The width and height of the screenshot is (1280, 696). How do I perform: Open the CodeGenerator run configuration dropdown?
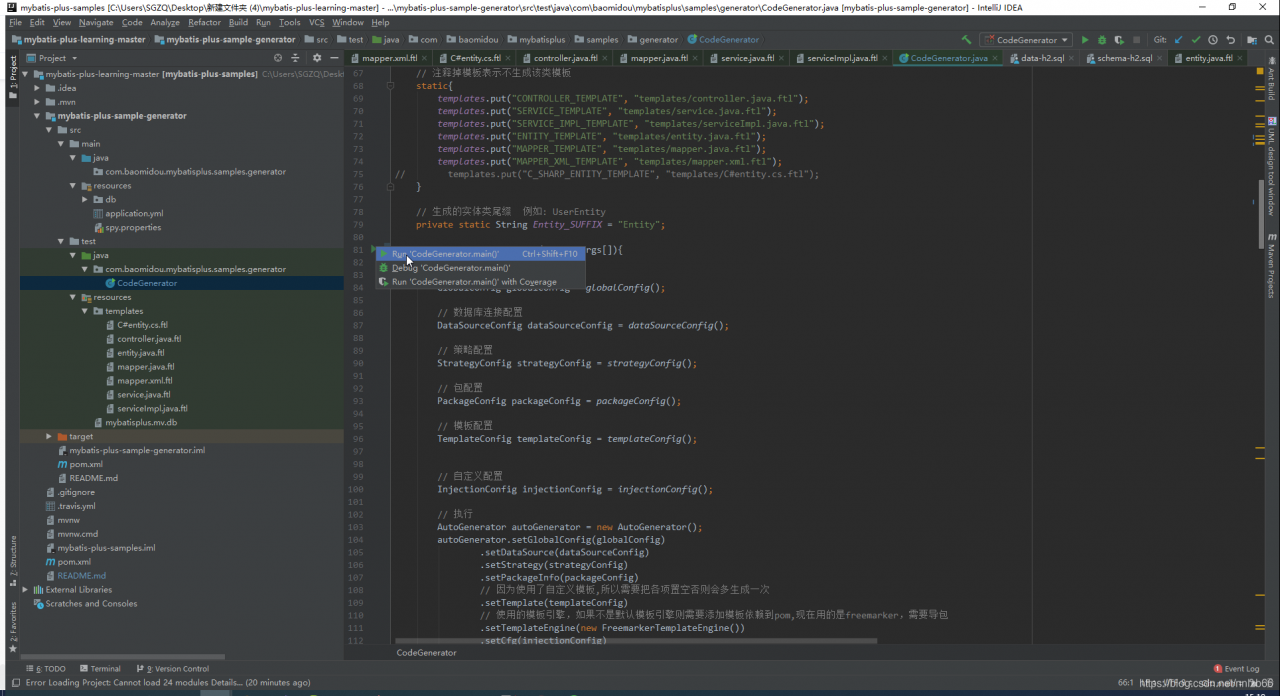(x=1026, y=40)
